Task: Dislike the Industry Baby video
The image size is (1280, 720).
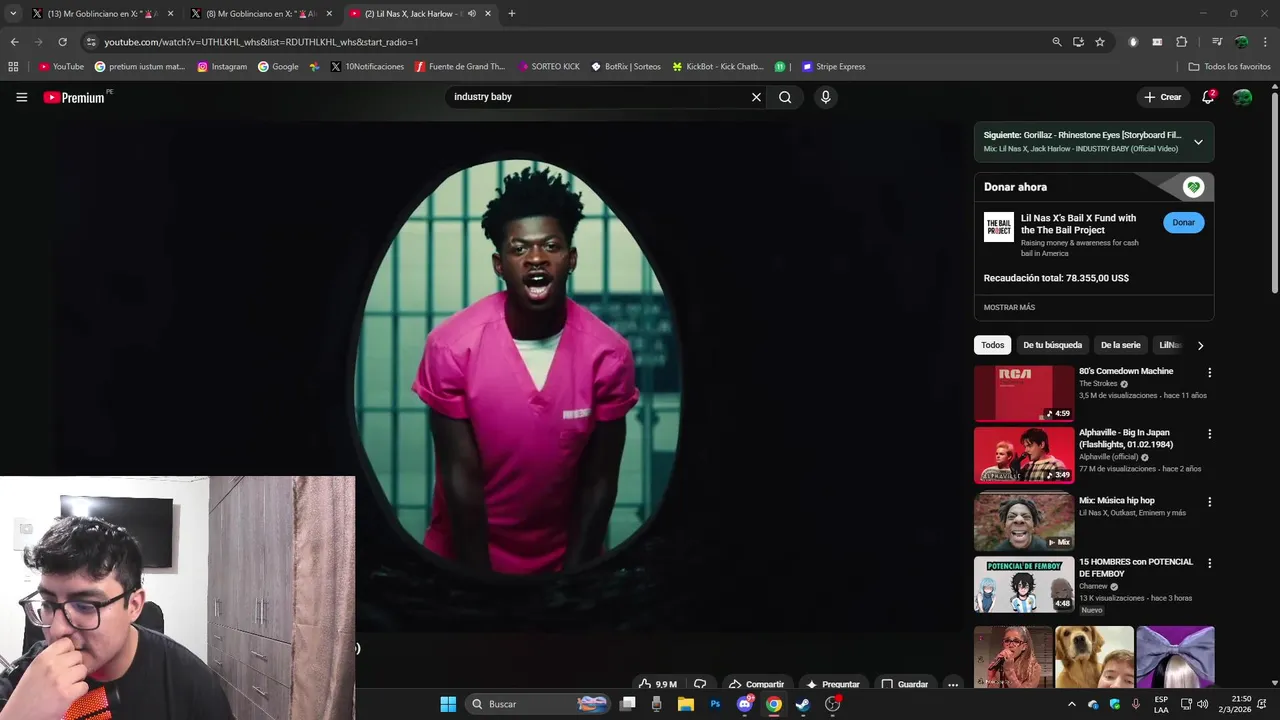Action: pyautogui.click(x=700, y=684)
